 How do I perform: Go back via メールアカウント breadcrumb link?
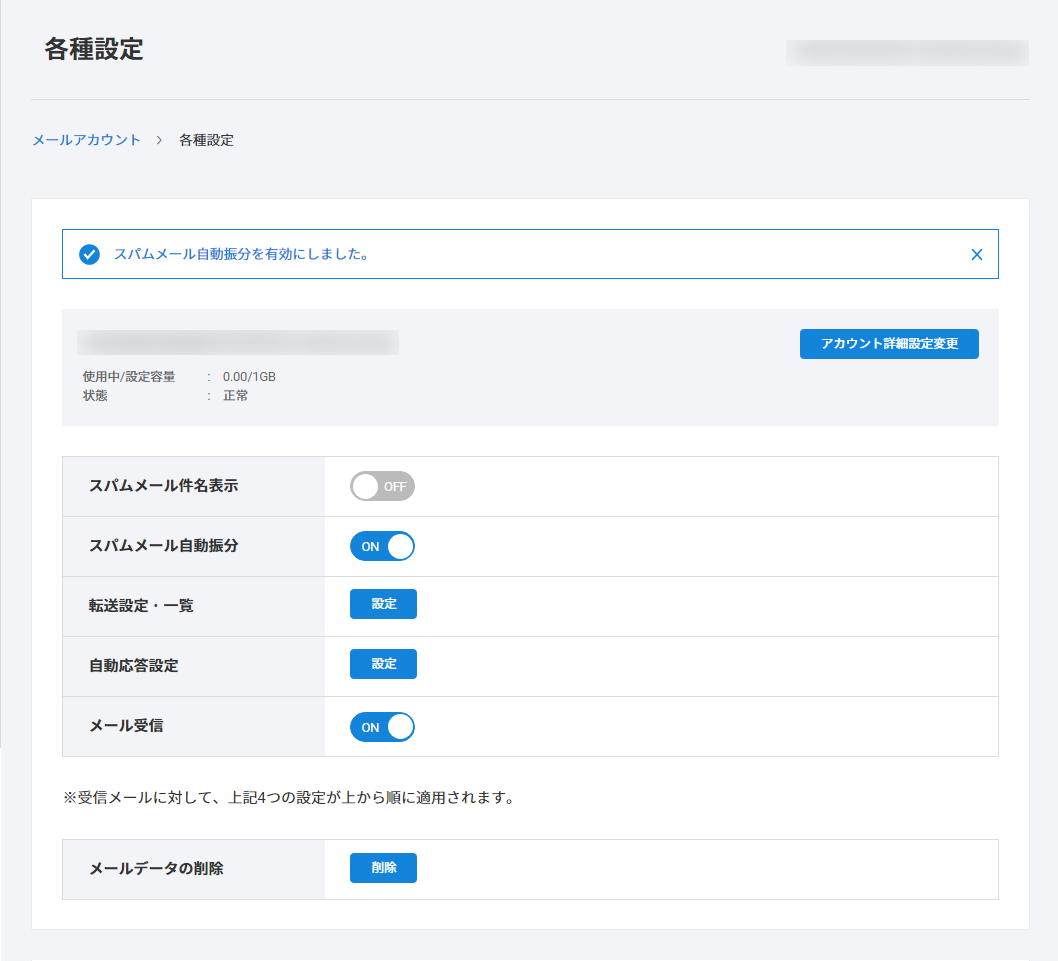pos(86,140)
